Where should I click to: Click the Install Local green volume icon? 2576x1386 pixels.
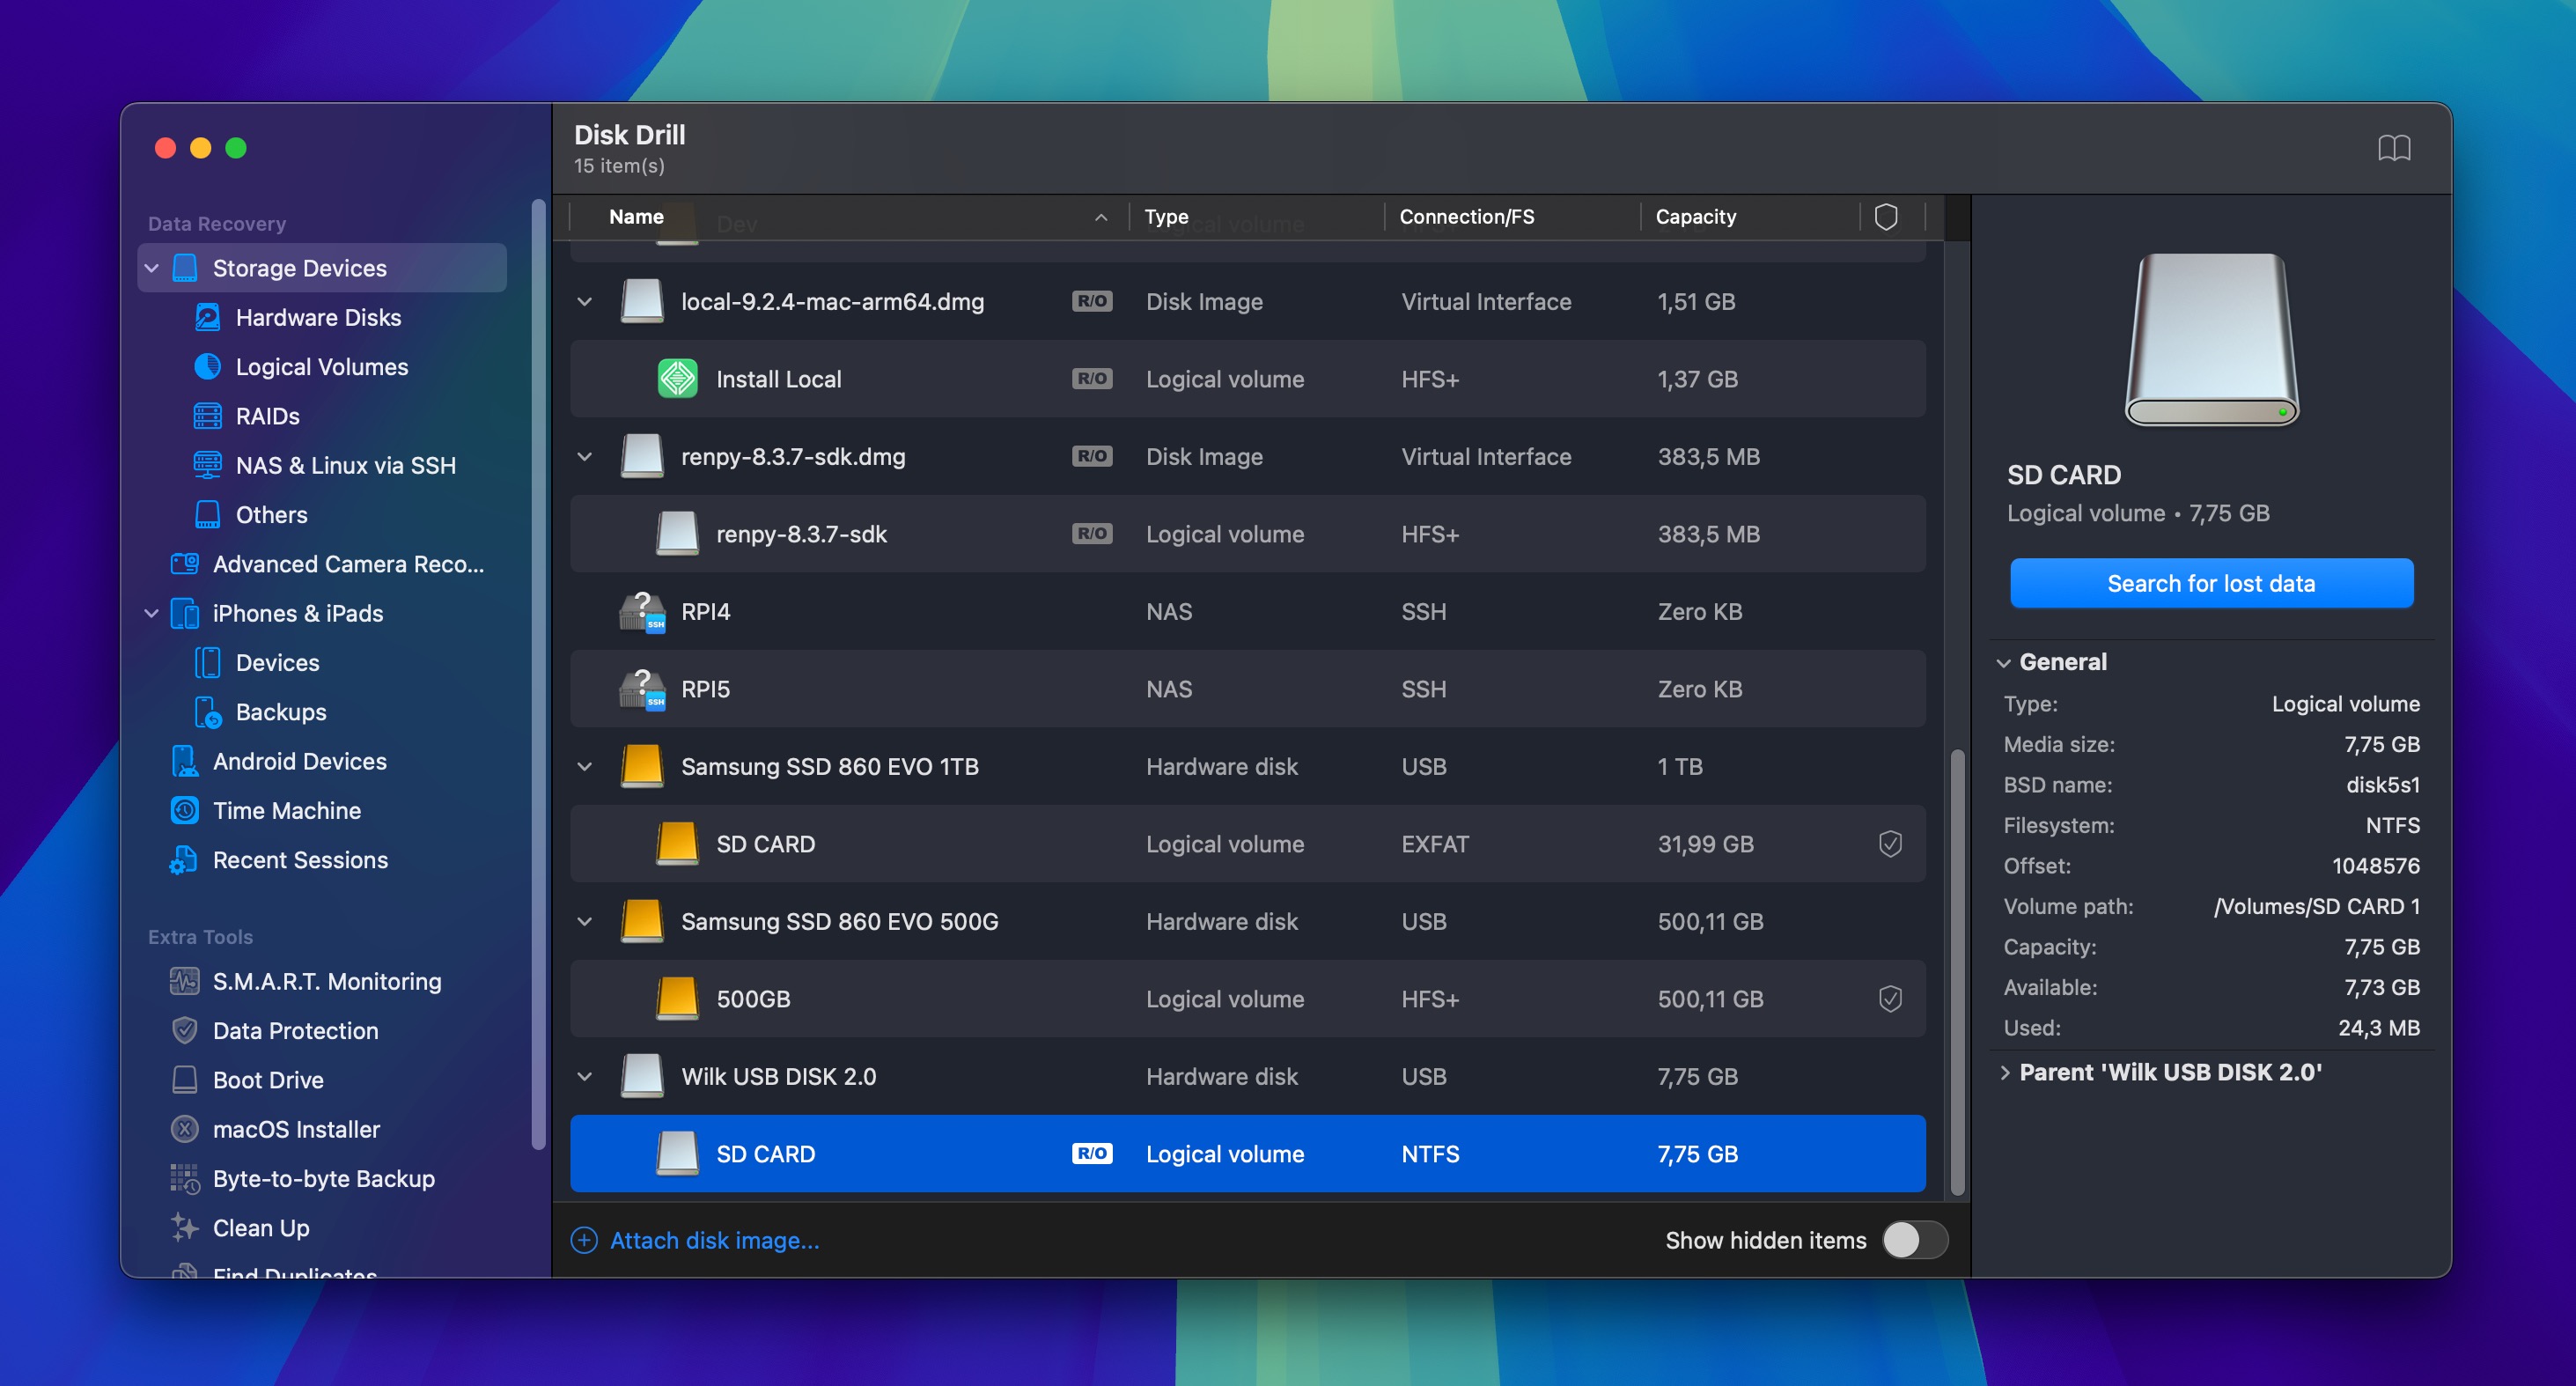click(x=677, y=379)
